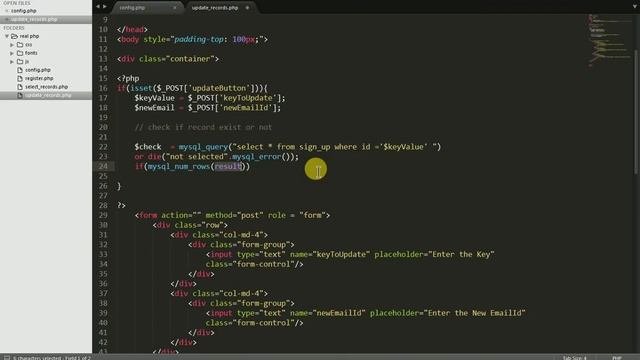The image size is (640, 360).
Task: Click line number 24 in the gutter
Action: click(103, 167)
